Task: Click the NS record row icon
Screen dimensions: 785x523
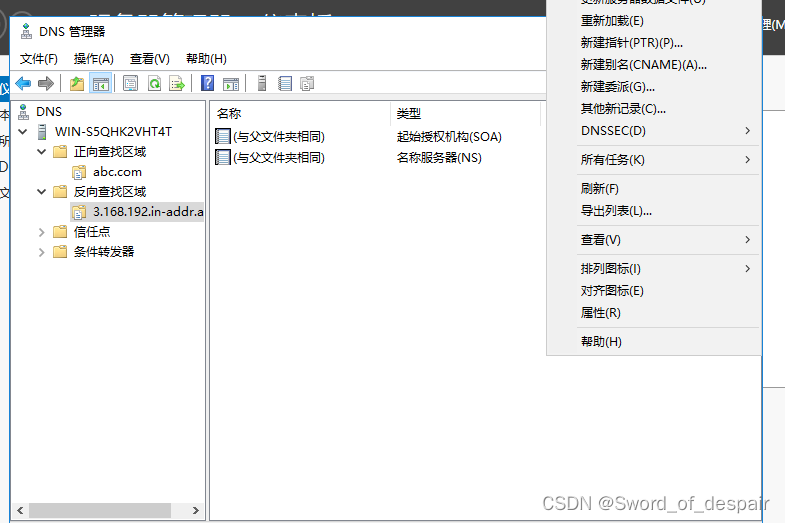Action: click(x=222, y=157)
